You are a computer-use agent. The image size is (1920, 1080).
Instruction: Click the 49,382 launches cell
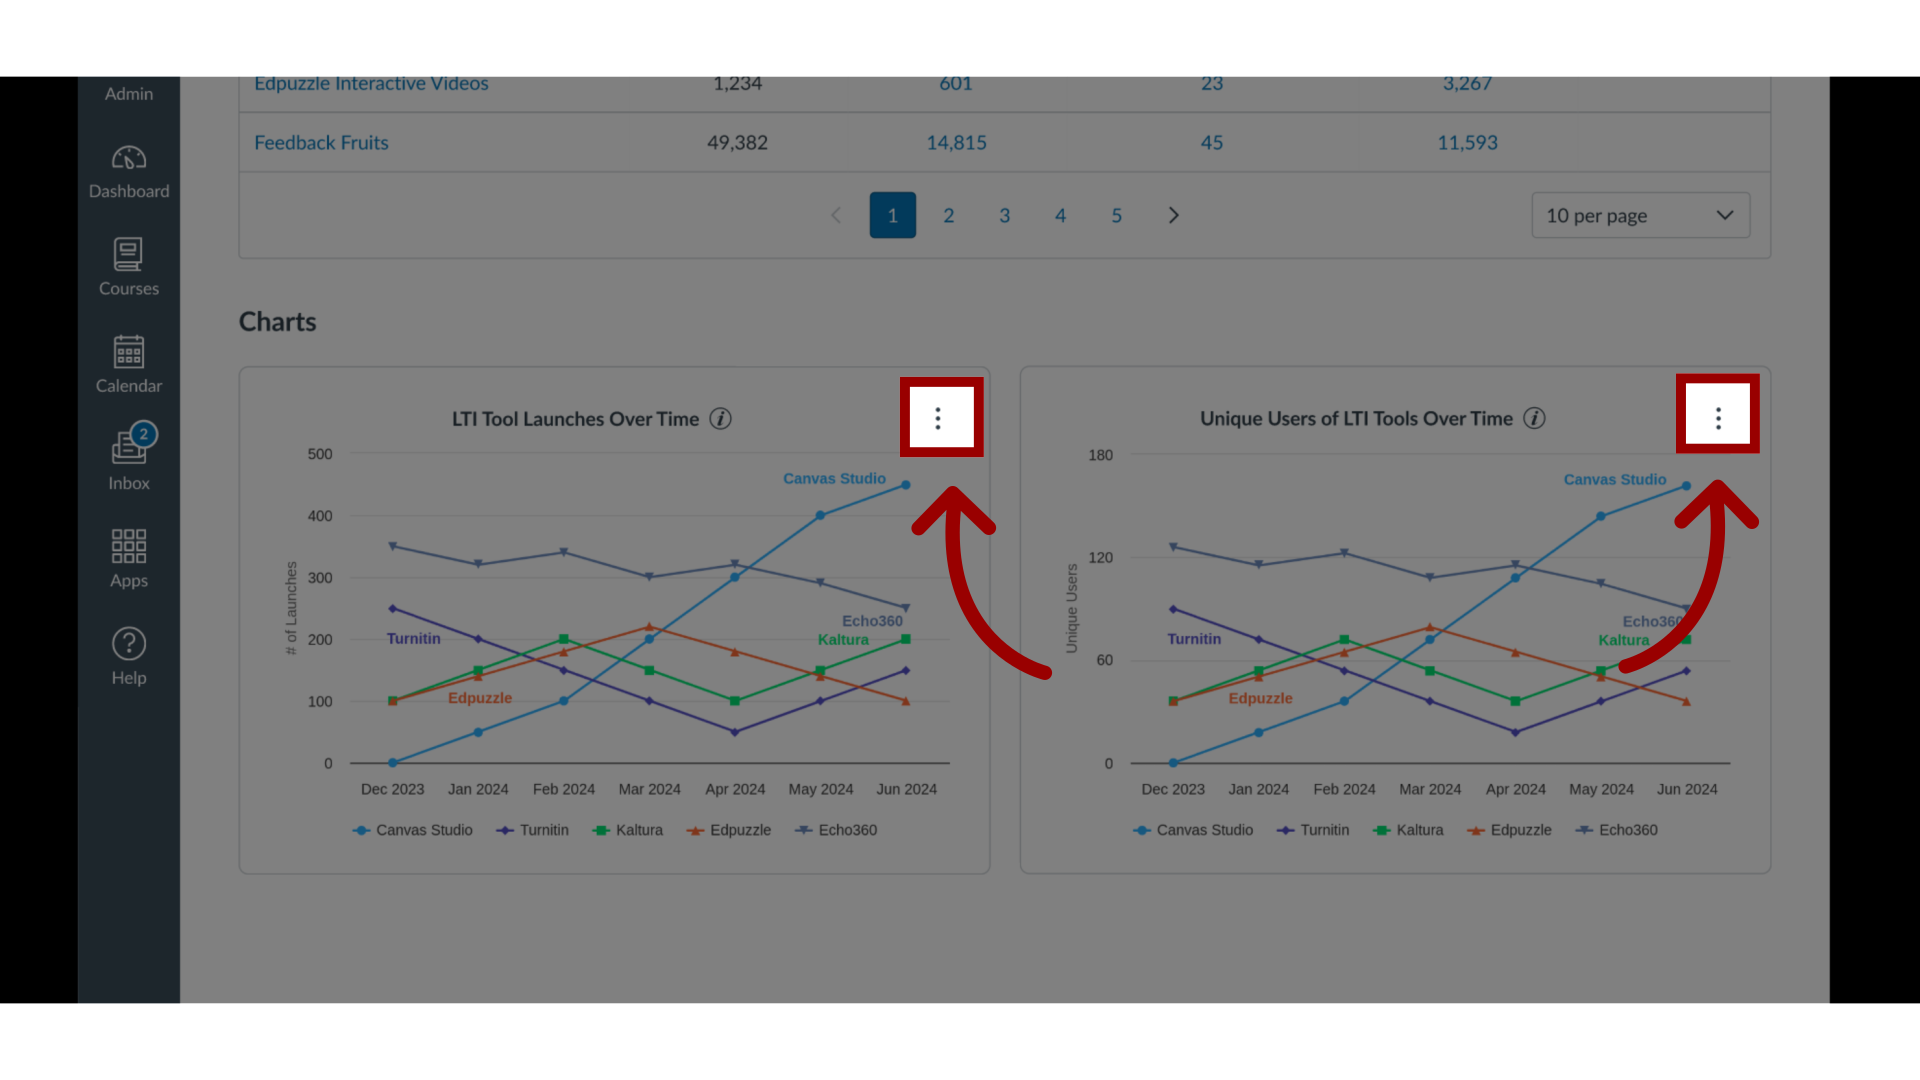[x=737, y=142]
